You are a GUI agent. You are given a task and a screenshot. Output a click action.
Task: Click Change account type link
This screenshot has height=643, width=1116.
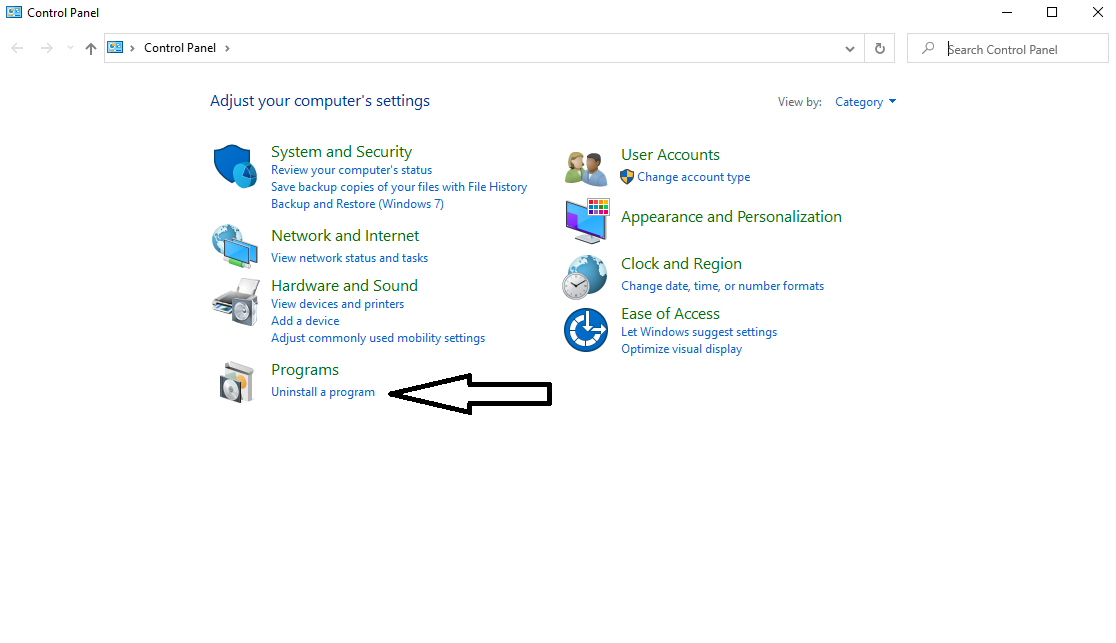[x=694, y=177]
